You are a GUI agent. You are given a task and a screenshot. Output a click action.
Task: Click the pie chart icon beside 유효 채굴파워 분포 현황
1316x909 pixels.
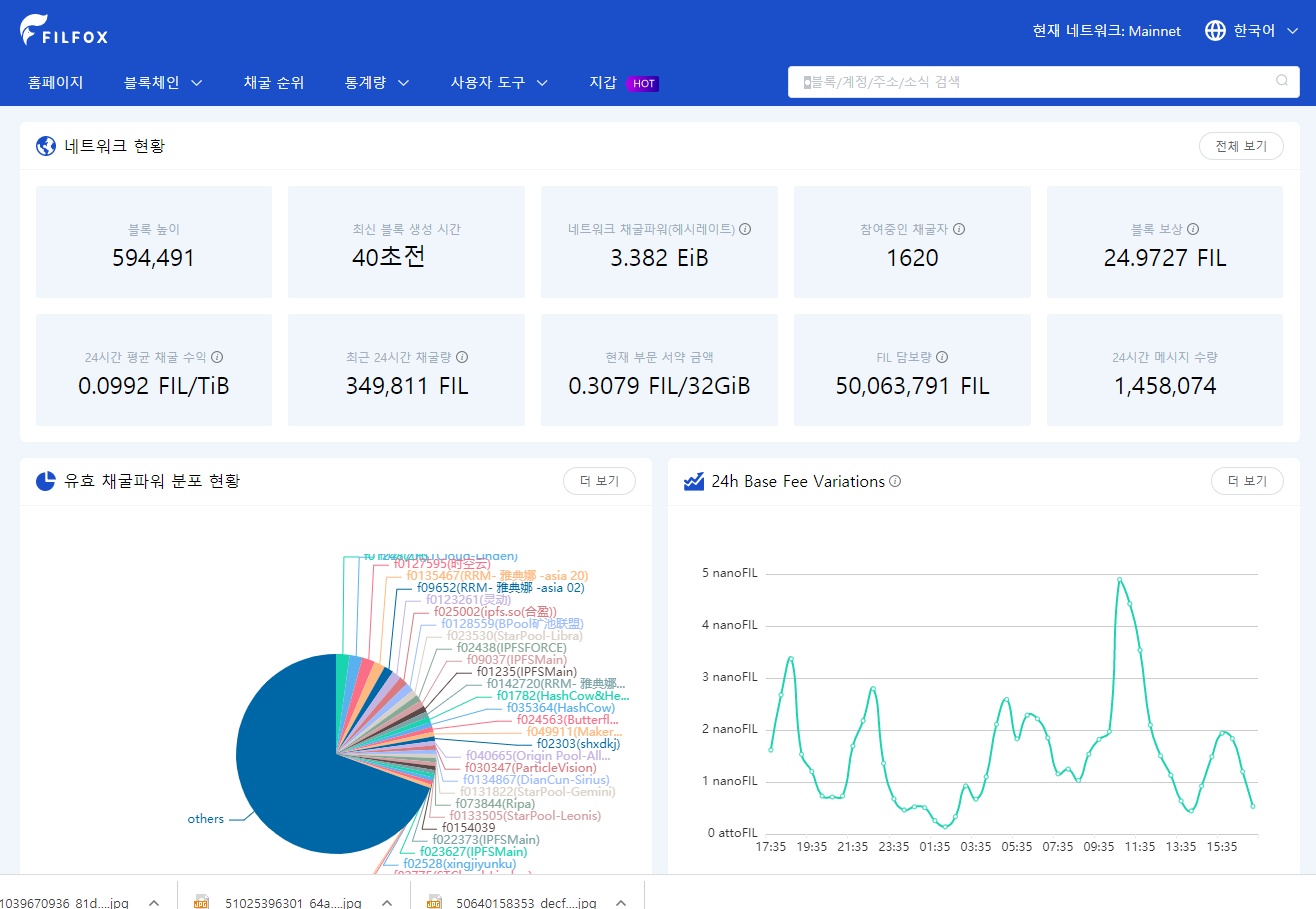pos(44,482)
